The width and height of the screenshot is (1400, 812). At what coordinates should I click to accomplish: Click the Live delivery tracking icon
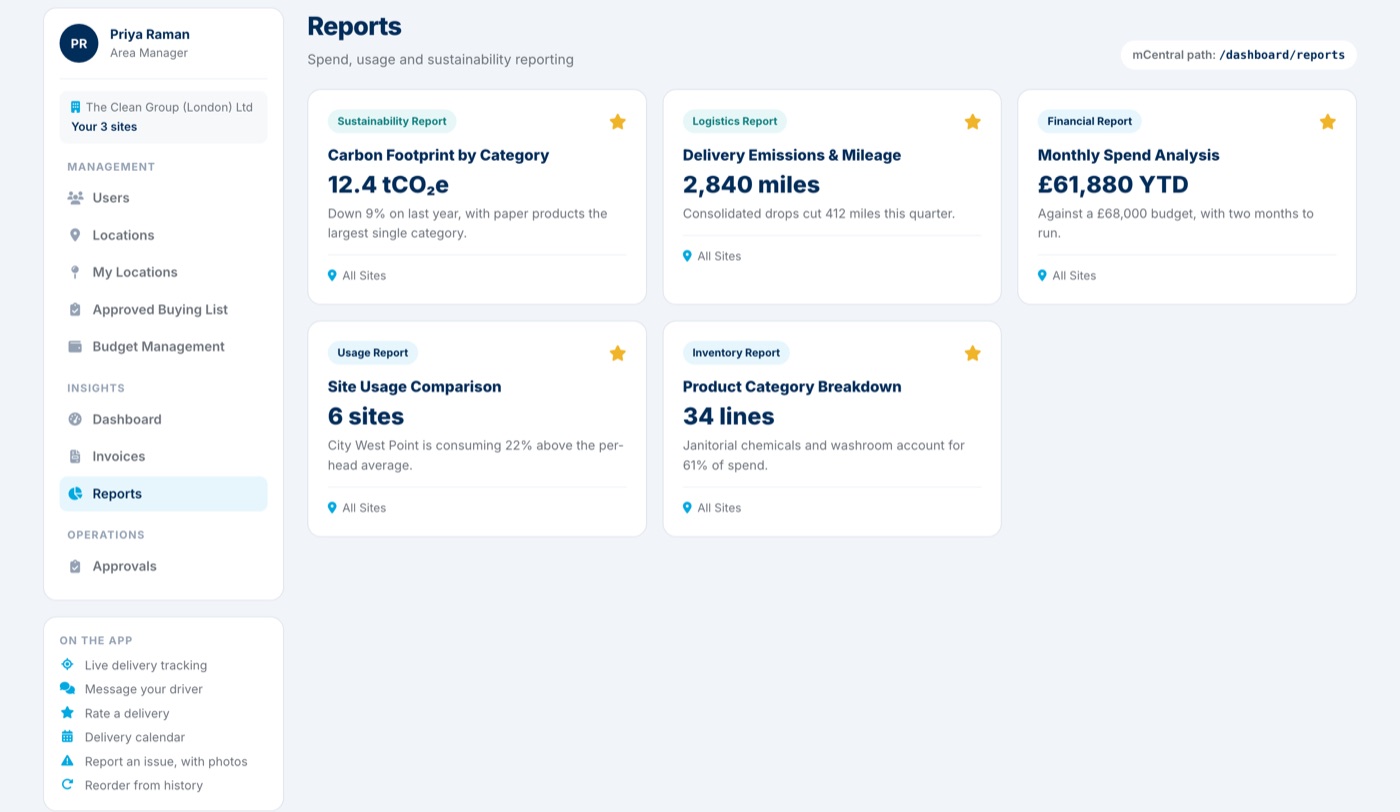click(67, 665)
